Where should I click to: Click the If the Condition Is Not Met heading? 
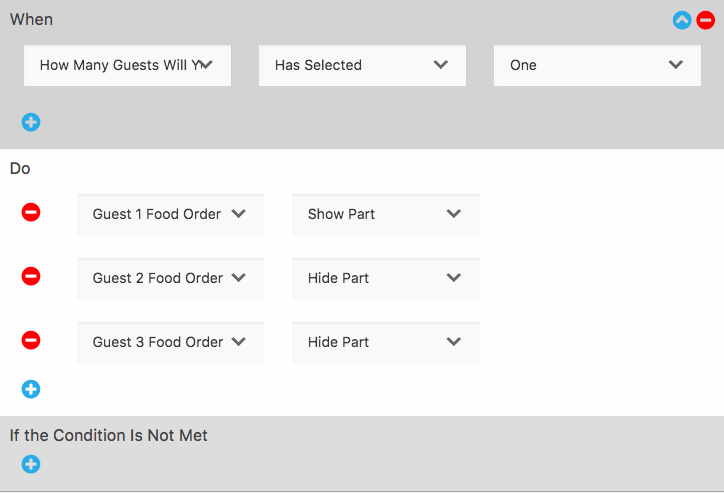109,435
